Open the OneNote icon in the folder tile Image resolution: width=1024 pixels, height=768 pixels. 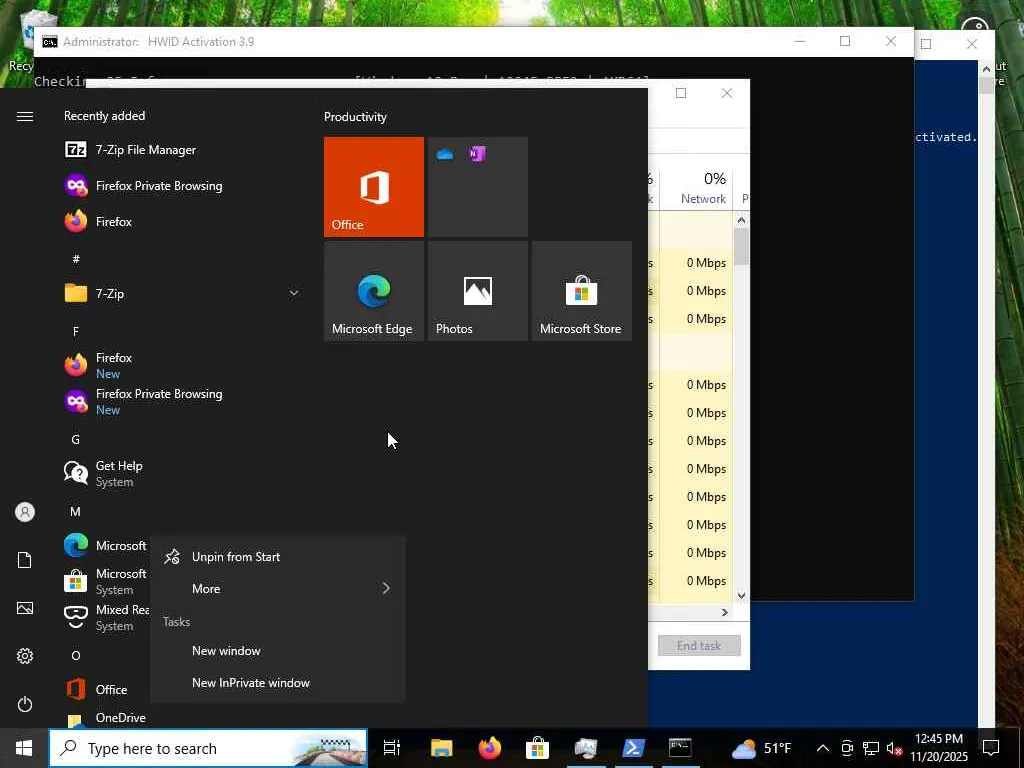(x=476, y=154)
